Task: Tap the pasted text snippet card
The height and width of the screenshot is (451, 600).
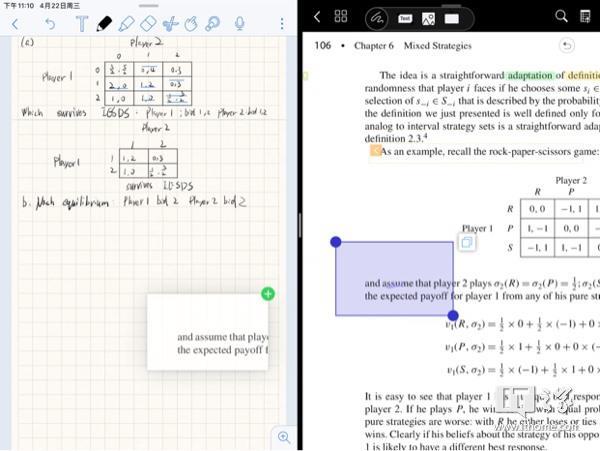Action: coord(208,332)
